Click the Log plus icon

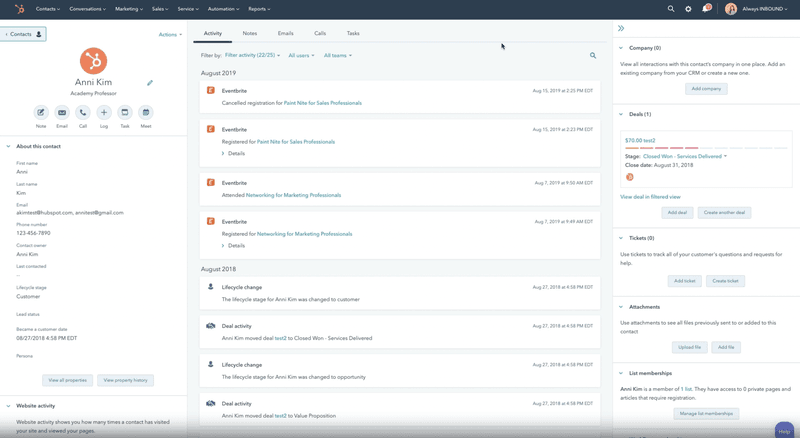[104, 112]
